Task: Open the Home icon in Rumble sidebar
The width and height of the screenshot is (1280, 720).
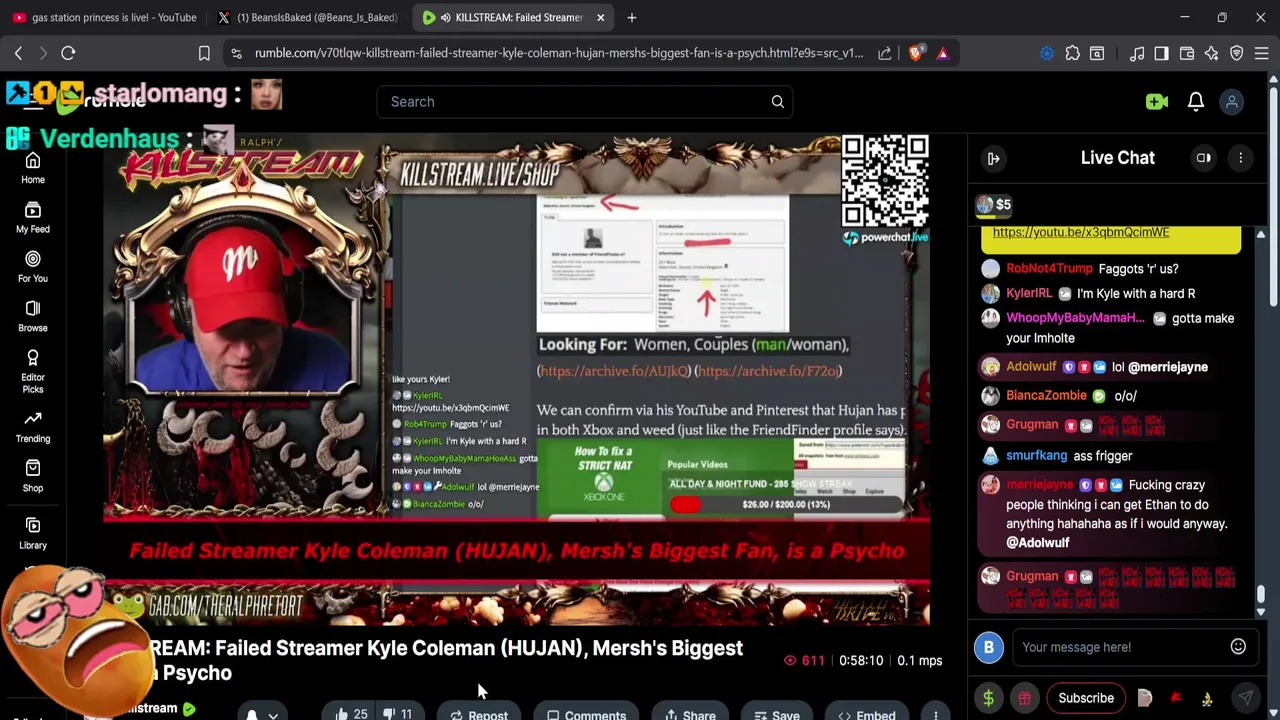Action: [33, 168]
